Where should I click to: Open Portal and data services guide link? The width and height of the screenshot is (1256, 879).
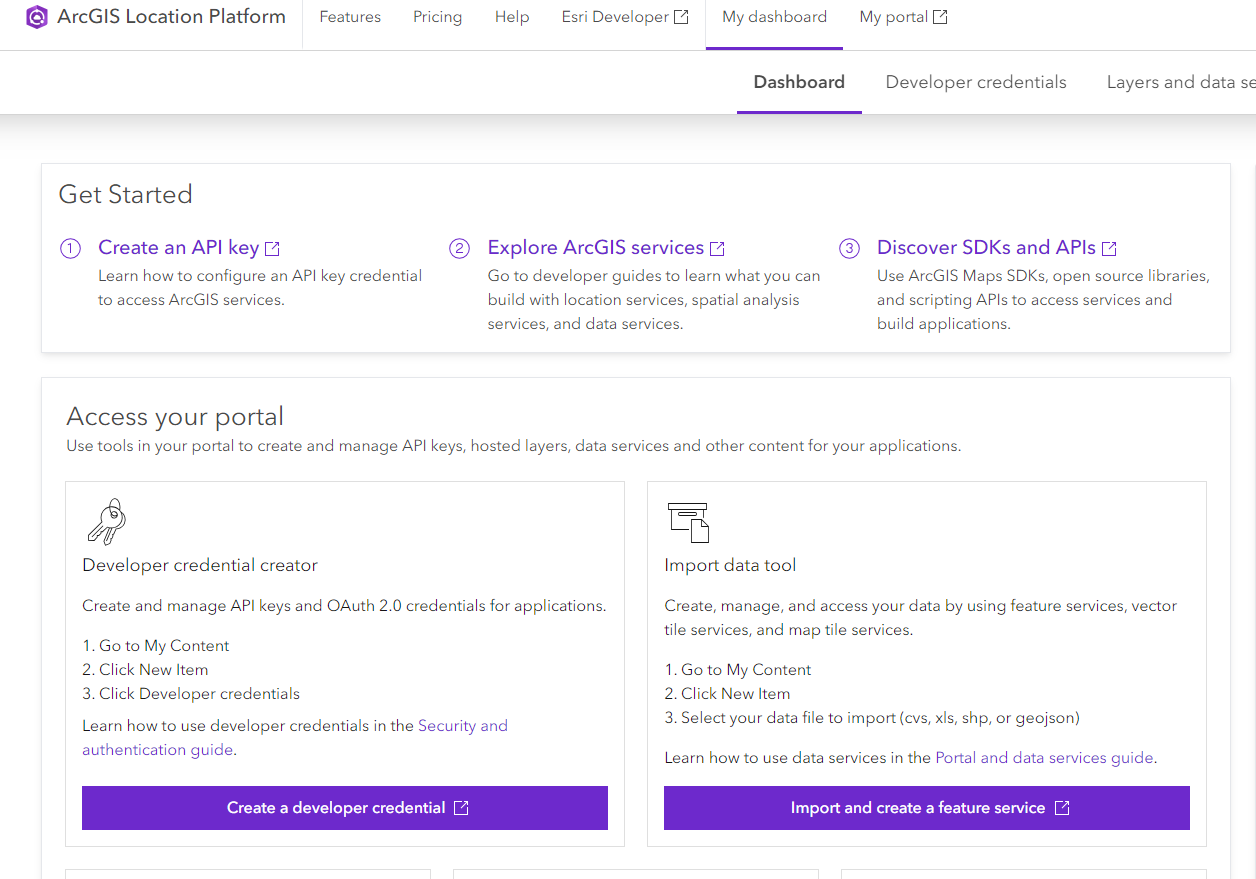(1044, 758)
